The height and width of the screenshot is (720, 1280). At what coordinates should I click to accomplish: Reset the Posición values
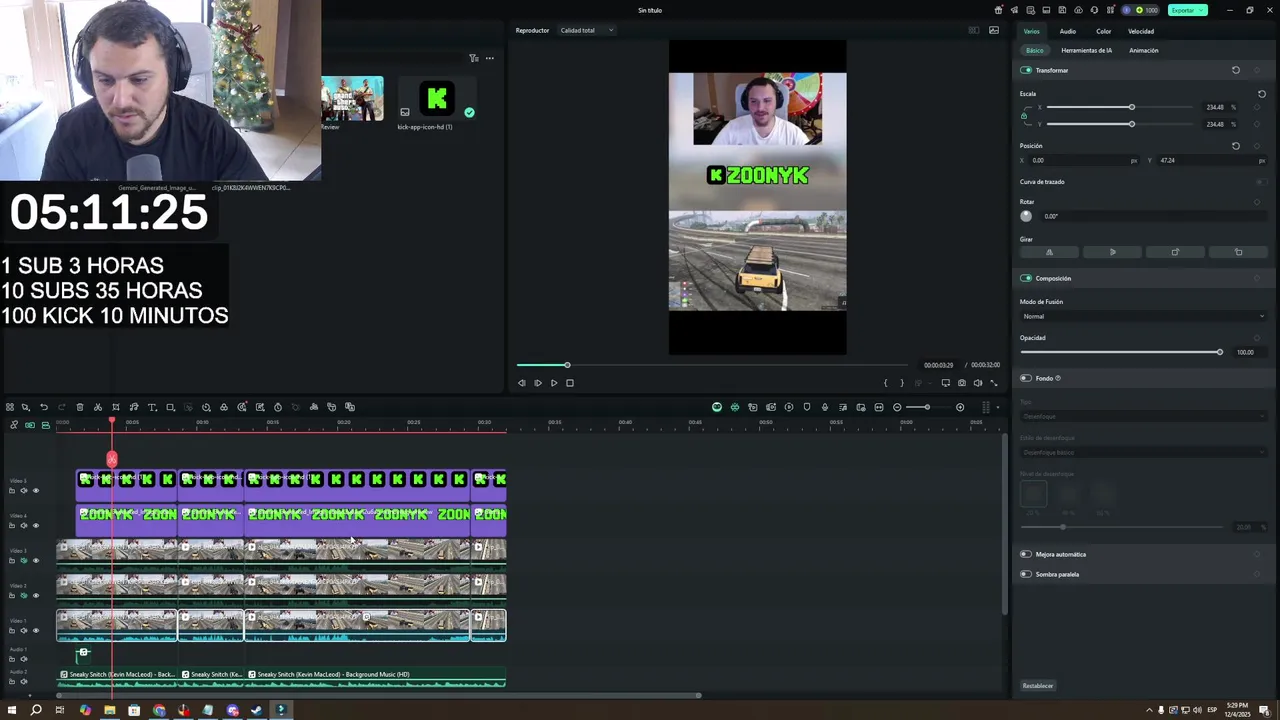tap(1236, 146)
